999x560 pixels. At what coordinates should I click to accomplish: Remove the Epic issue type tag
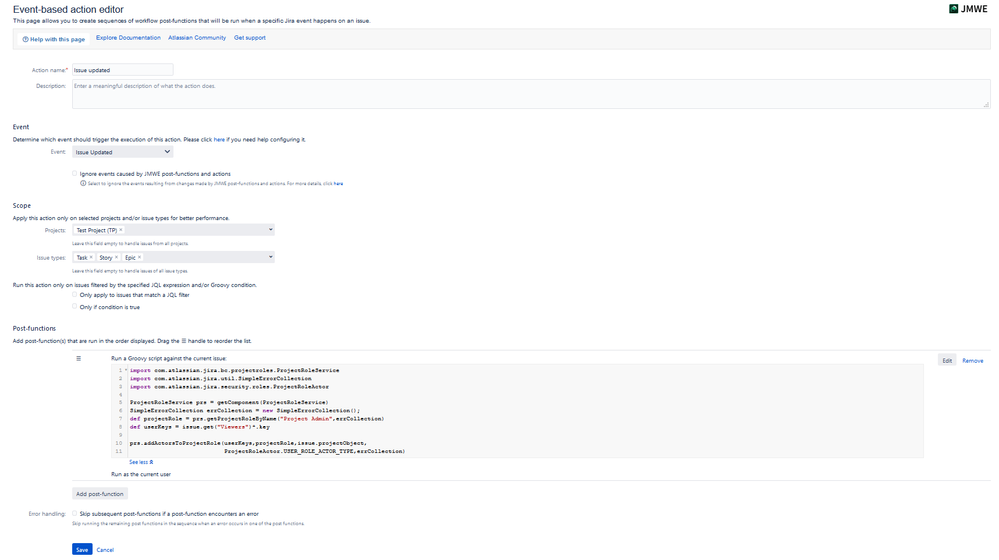point(140,257)
